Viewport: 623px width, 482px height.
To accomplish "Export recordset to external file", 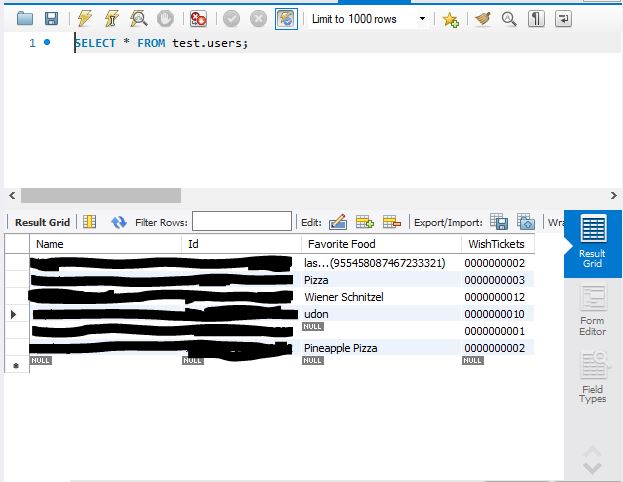I will [499, 222].
